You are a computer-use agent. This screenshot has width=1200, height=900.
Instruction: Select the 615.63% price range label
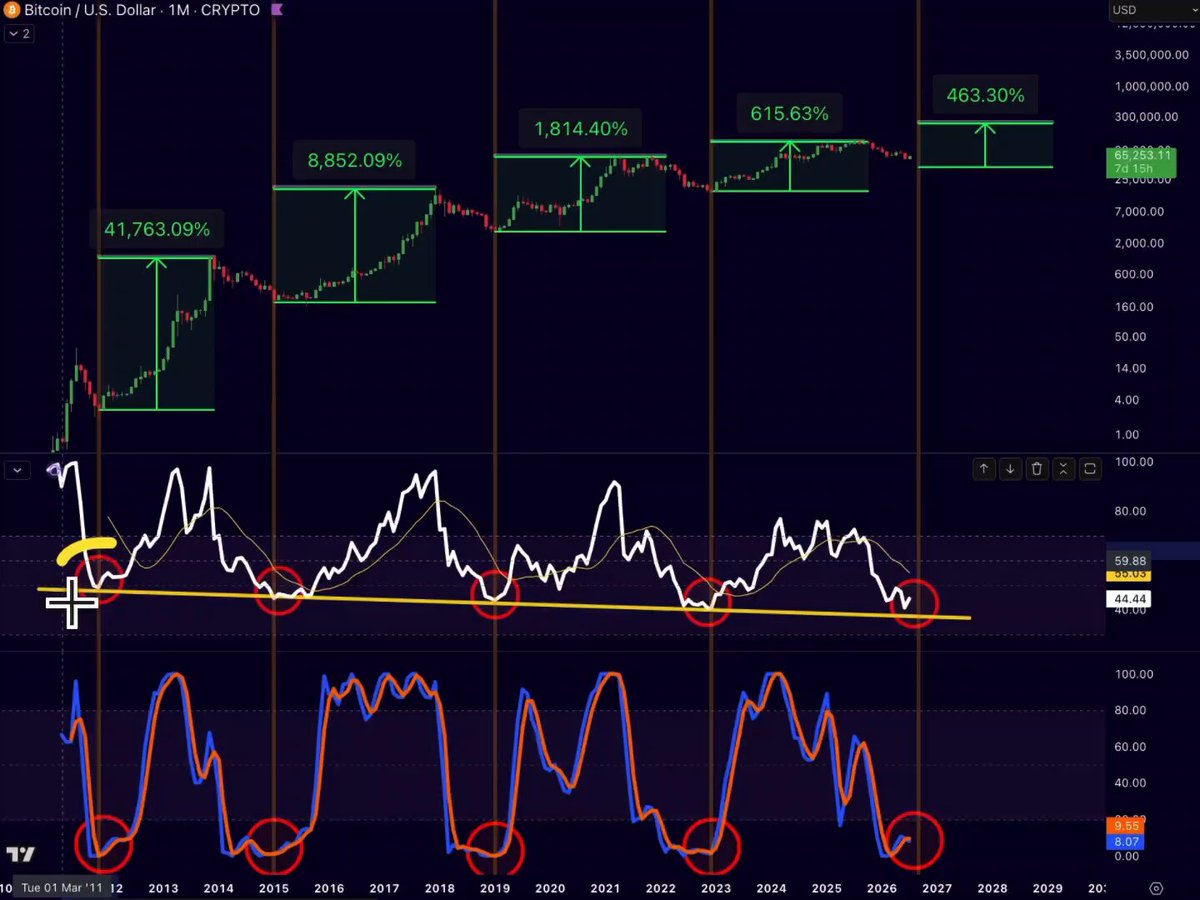click(789, 114)
